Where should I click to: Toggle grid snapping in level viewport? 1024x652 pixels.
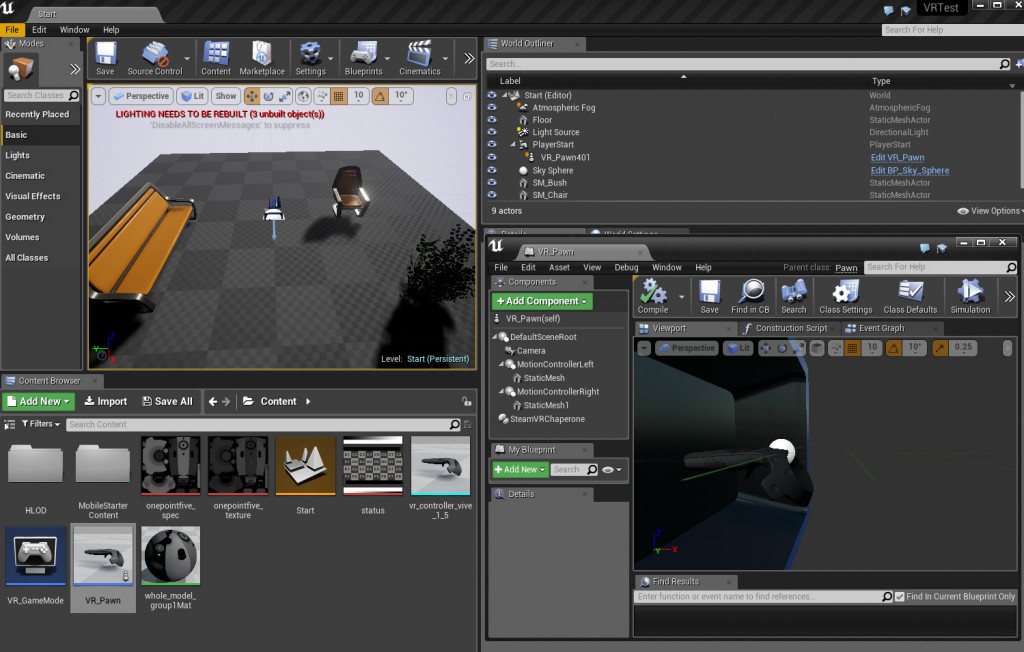[338, 96]
